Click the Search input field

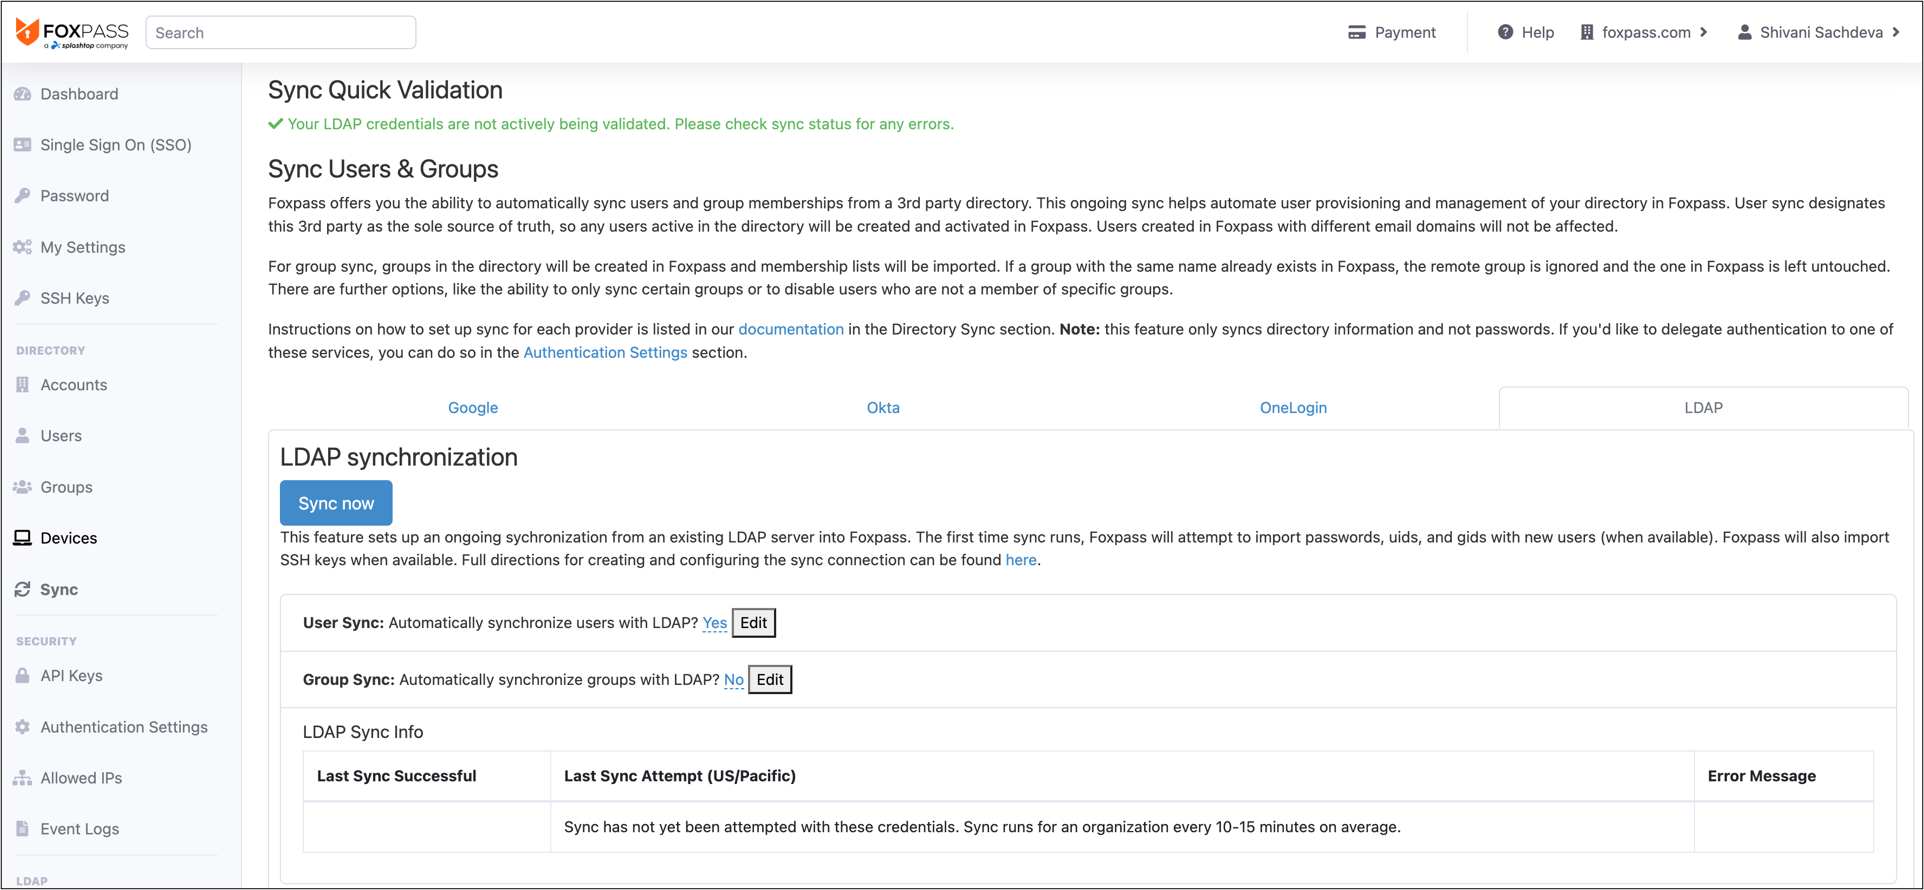click(x=281, y=33)
